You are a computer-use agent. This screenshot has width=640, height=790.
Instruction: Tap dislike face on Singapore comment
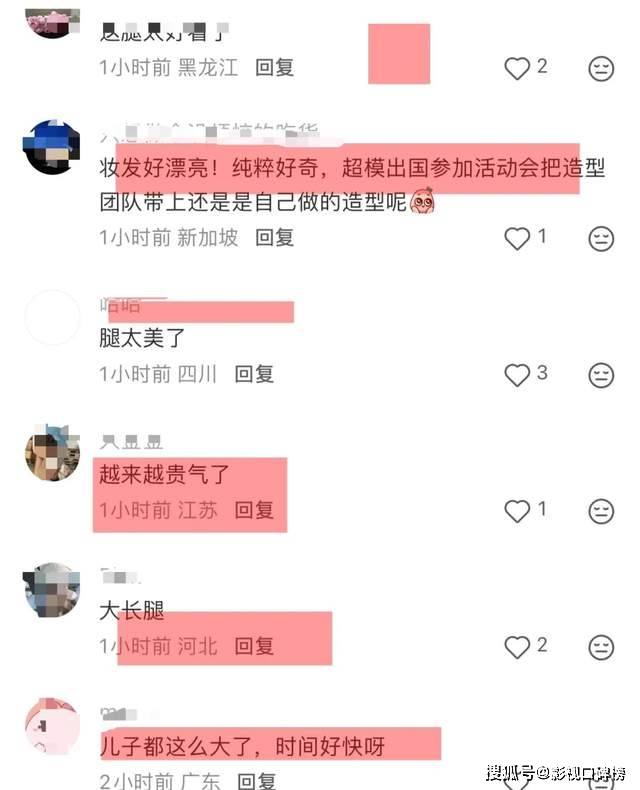pyautogui.click(x=601, y=238)
